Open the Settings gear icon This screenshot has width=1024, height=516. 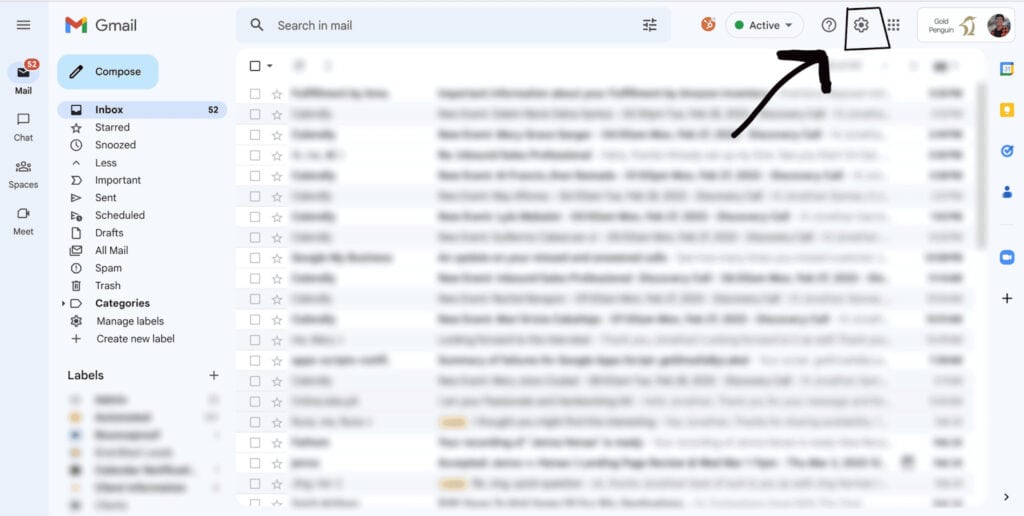tap(861, 25)
